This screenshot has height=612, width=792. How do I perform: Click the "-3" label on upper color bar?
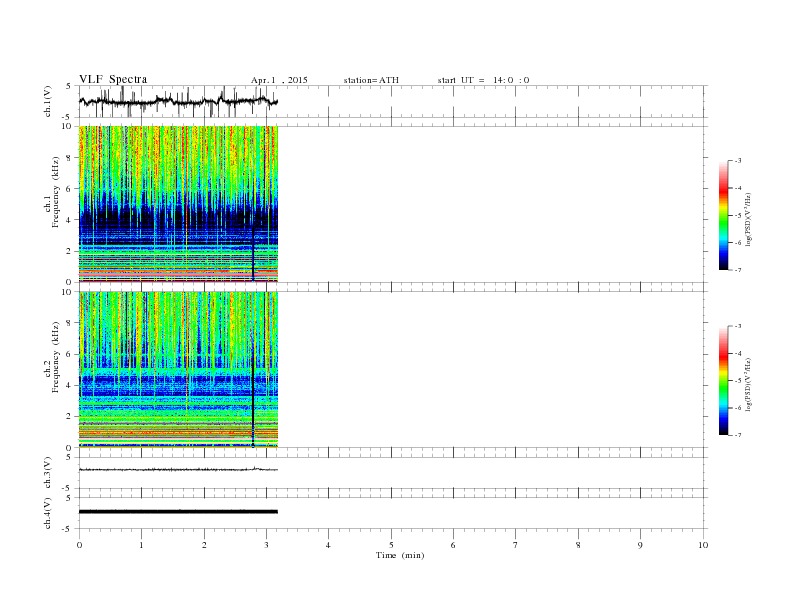point(738,161)
